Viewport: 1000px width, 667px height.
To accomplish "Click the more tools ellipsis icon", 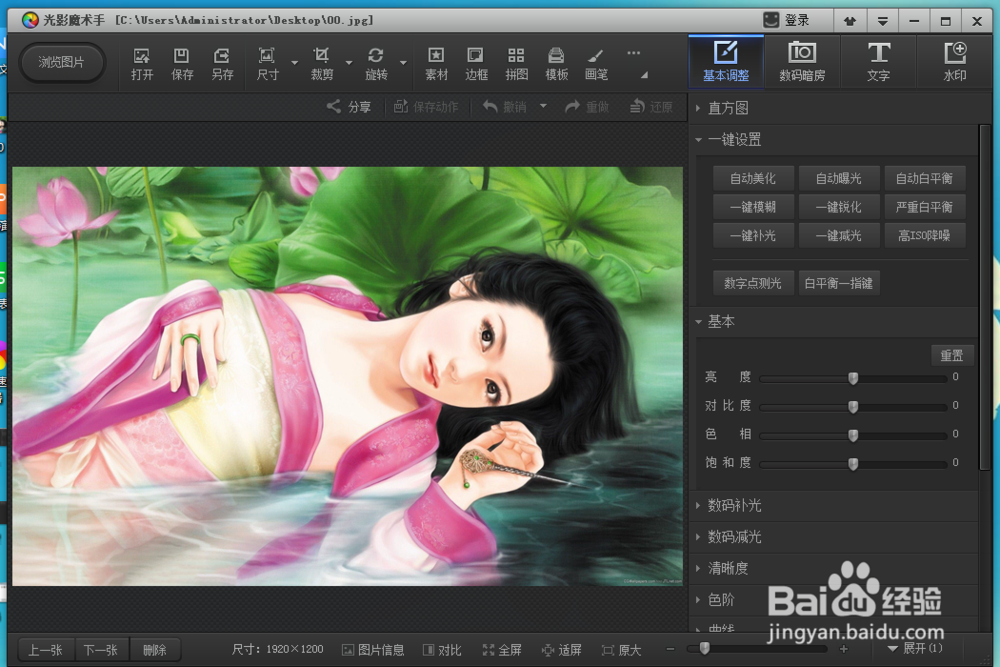I will point(633,53).
